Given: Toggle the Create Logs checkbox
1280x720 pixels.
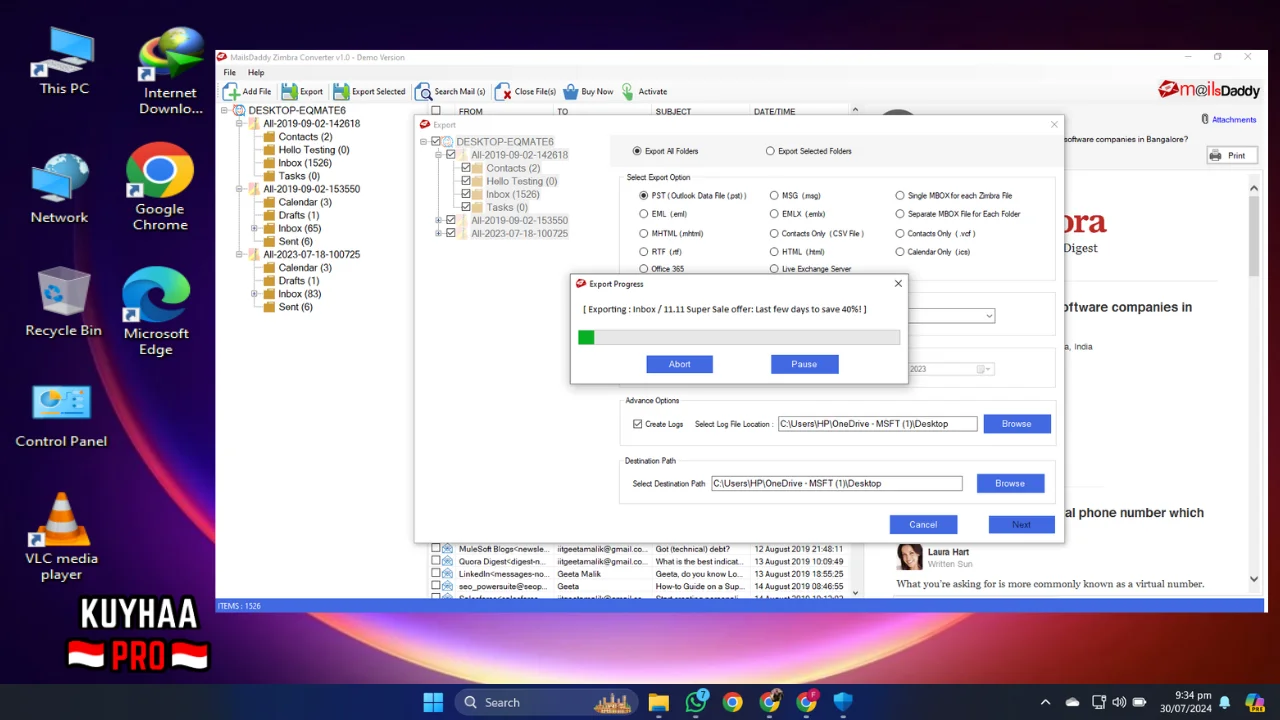Looking at the screenshot, I should [x=638, y=424].
